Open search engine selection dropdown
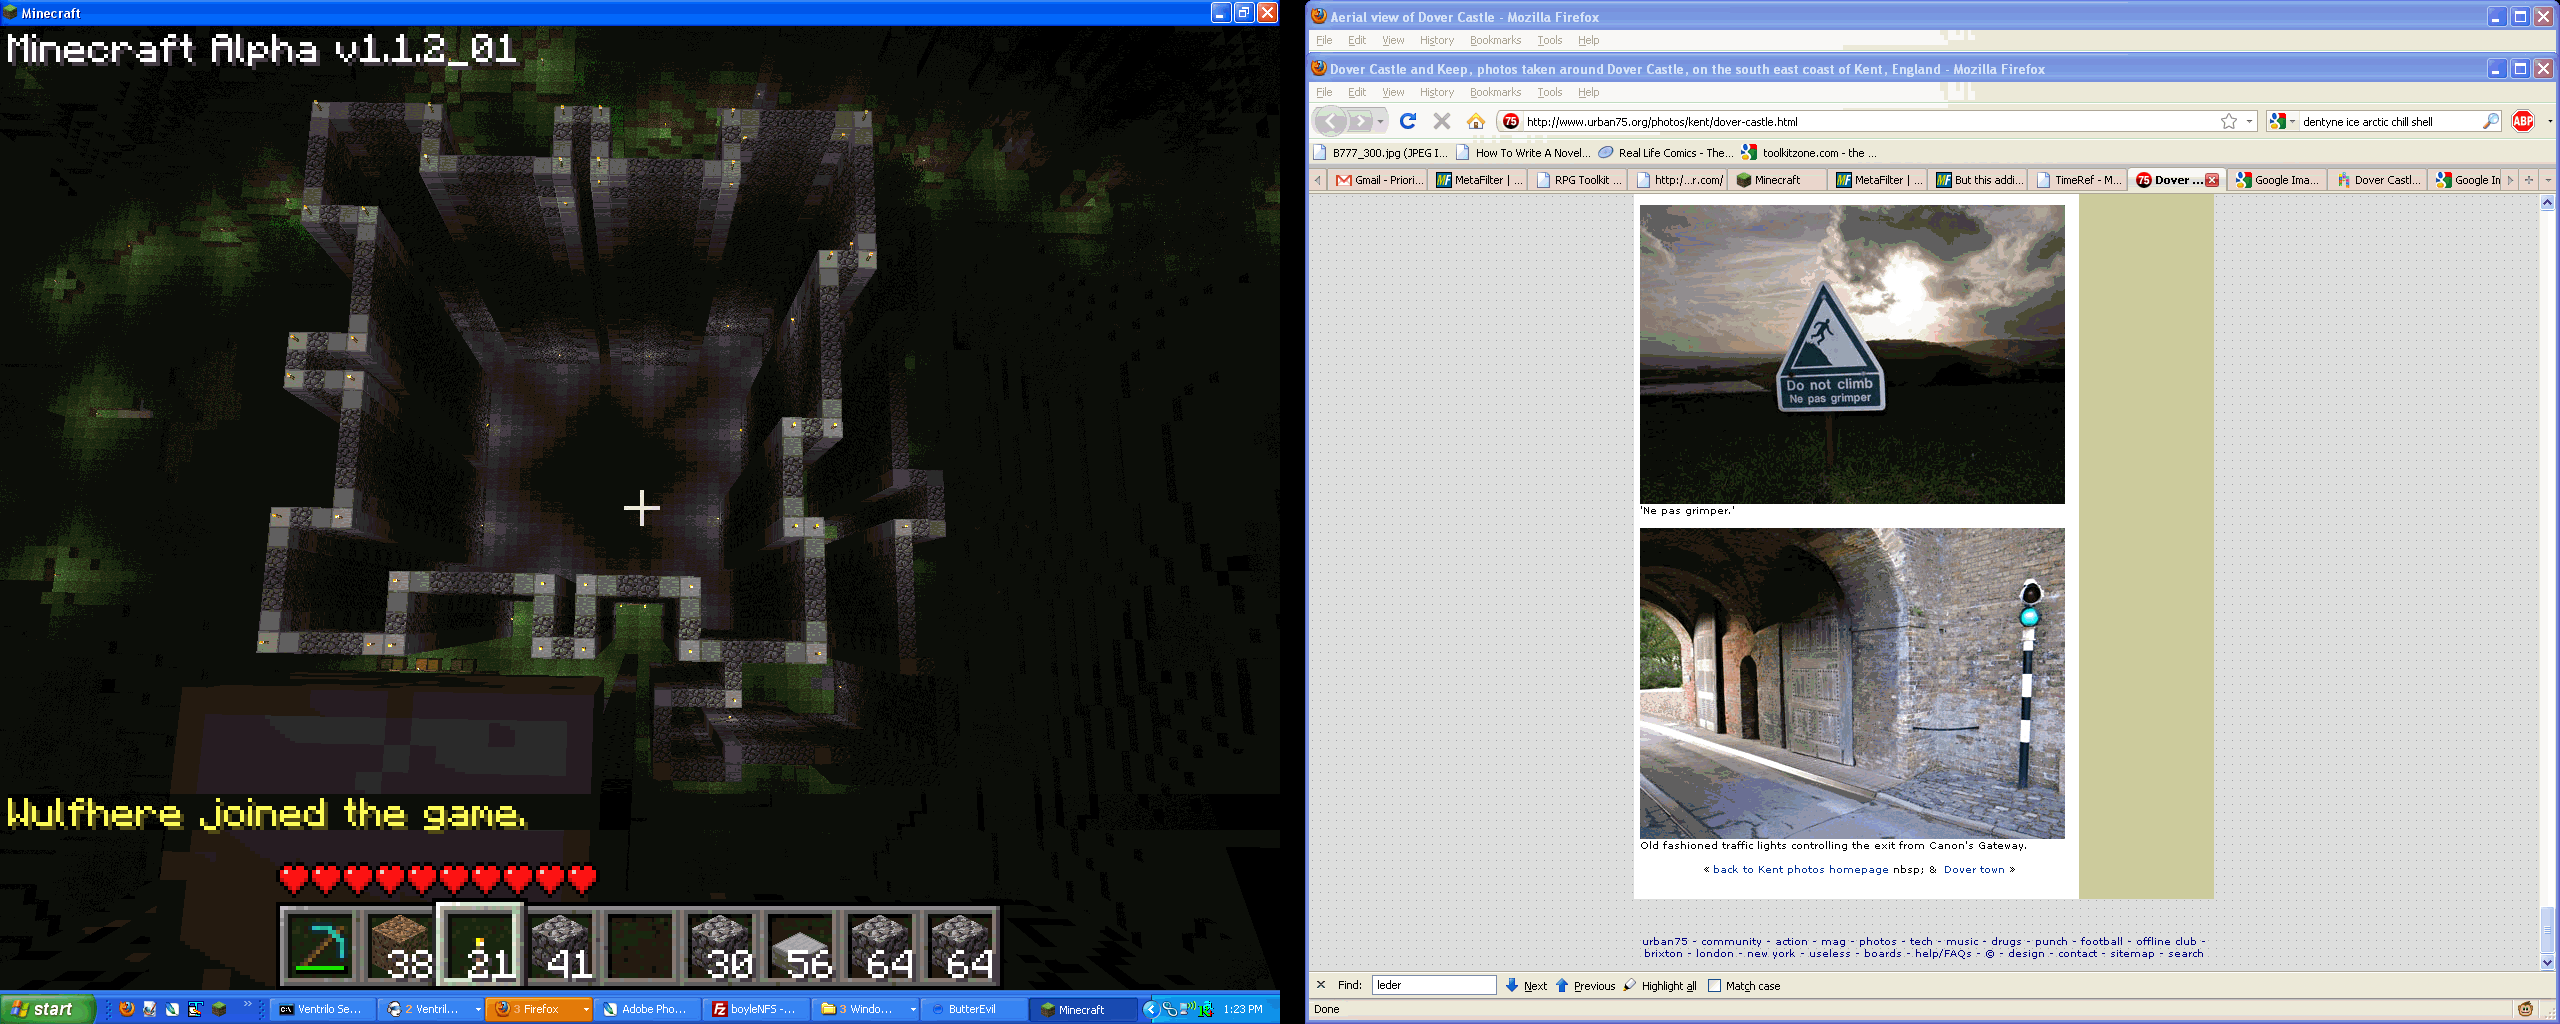The image size is (2560, 1024). (x=2293, y=121)
